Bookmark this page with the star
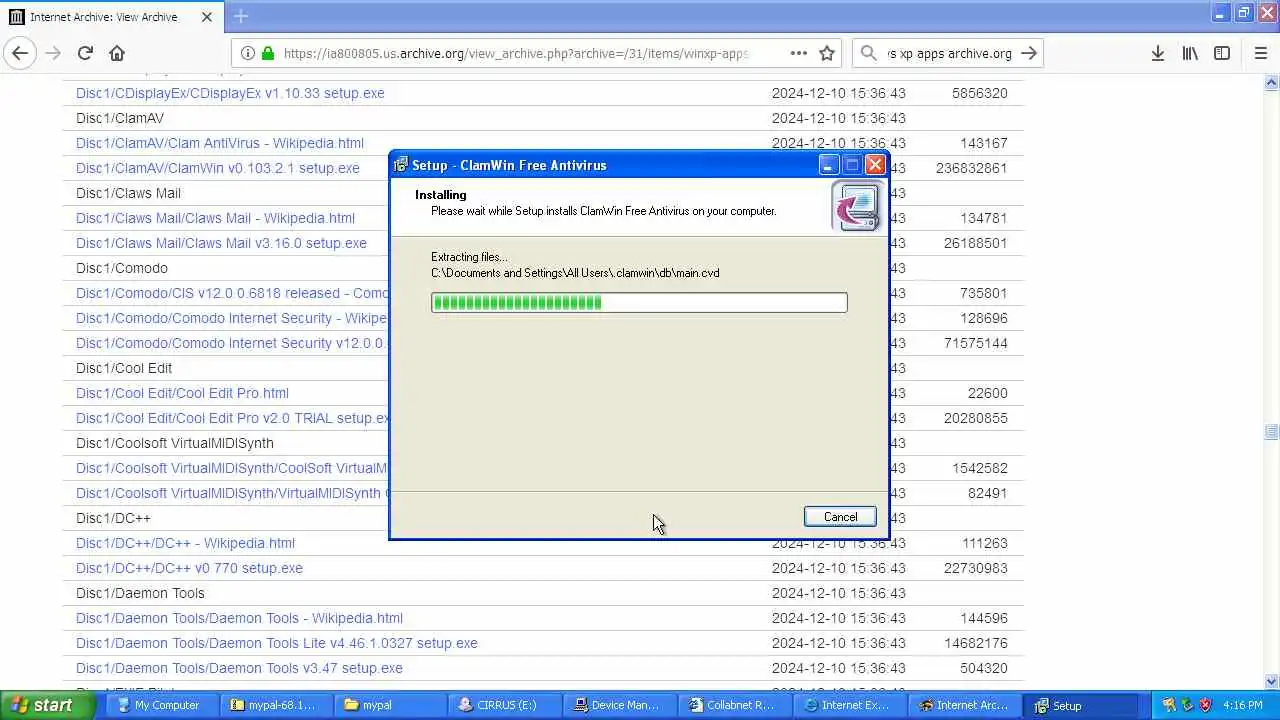 pos(827,53)
